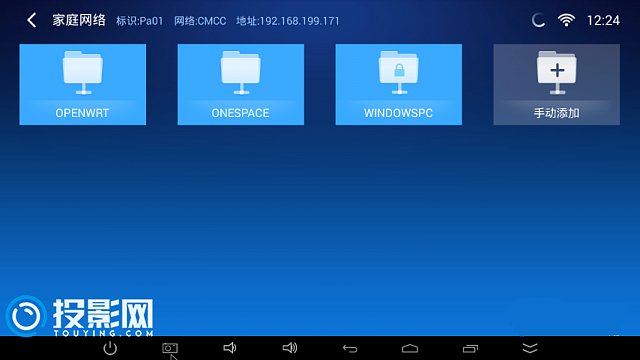Click the Wi-Fi status icon
Viewport: 640px width, 360px height.
pyautogui.click(x=566, y=20)
